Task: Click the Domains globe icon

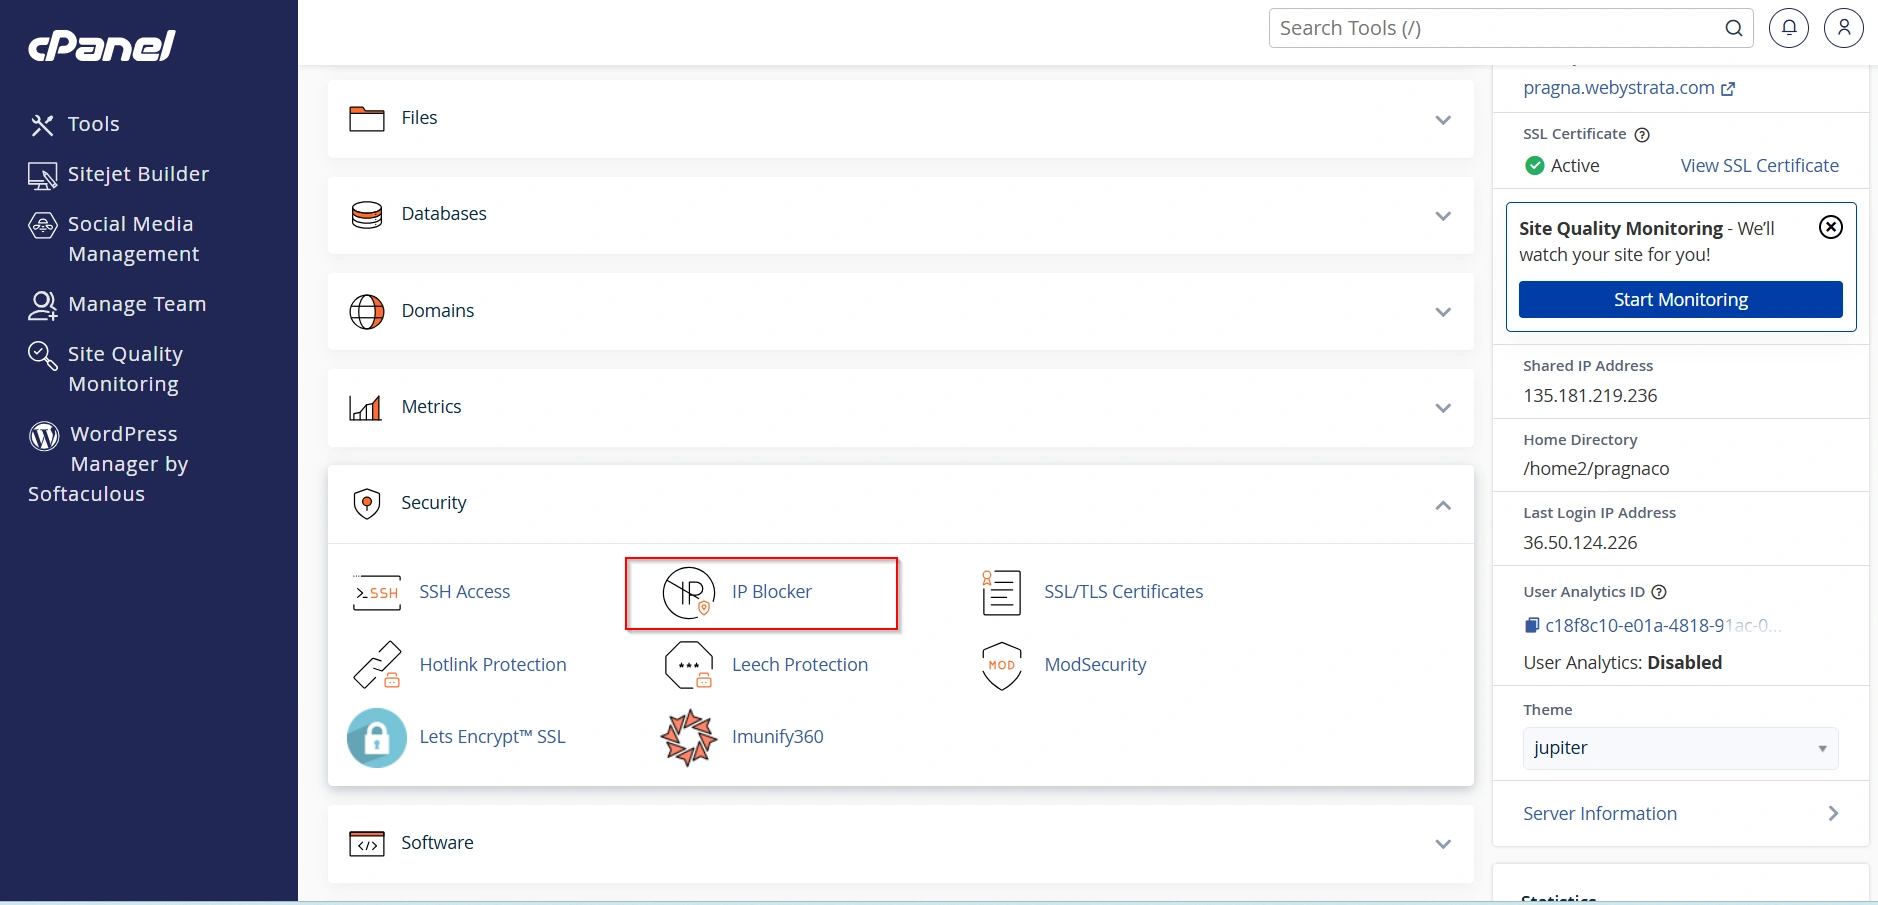Action: [x=367, y=312]
